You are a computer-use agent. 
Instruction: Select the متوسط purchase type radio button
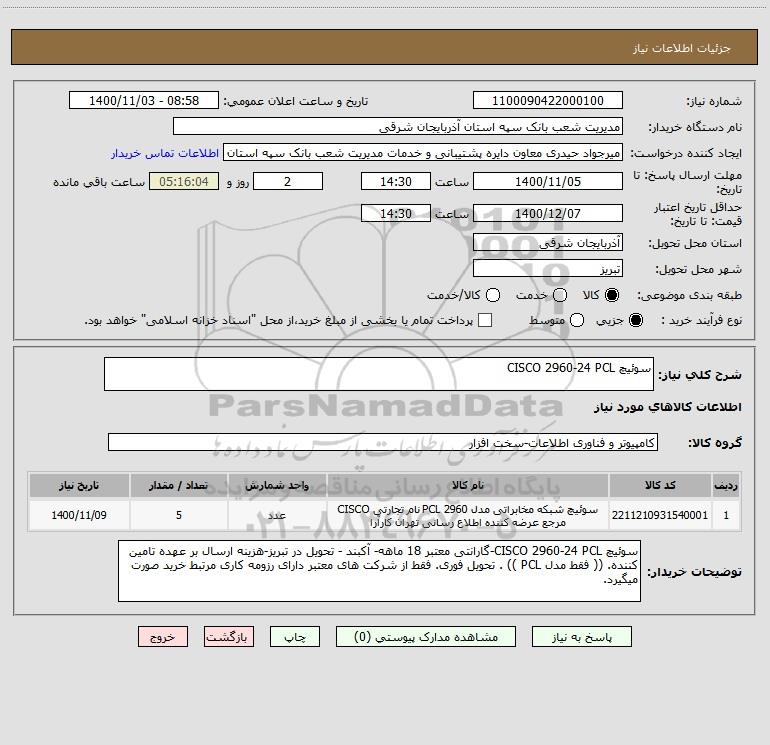pos(577,320)
